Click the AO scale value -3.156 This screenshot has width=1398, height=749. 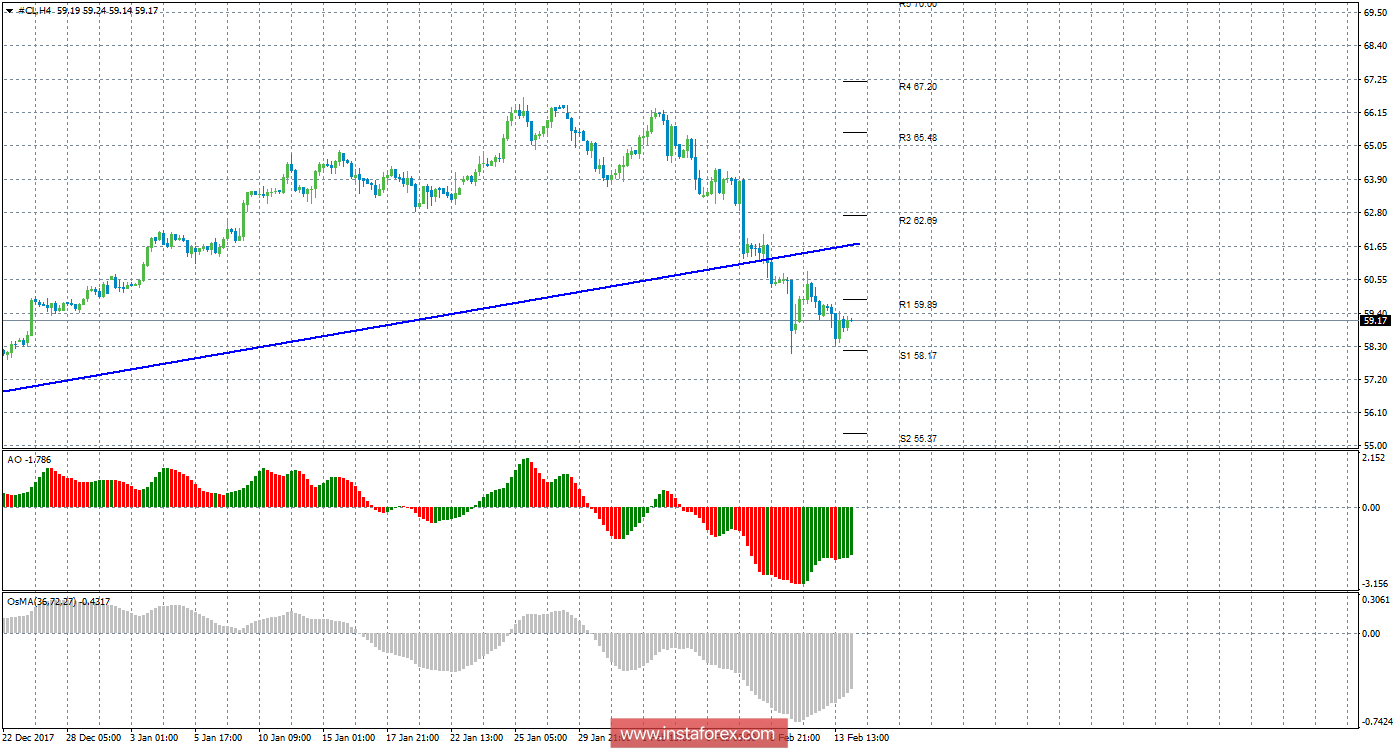click(1376, 583)
